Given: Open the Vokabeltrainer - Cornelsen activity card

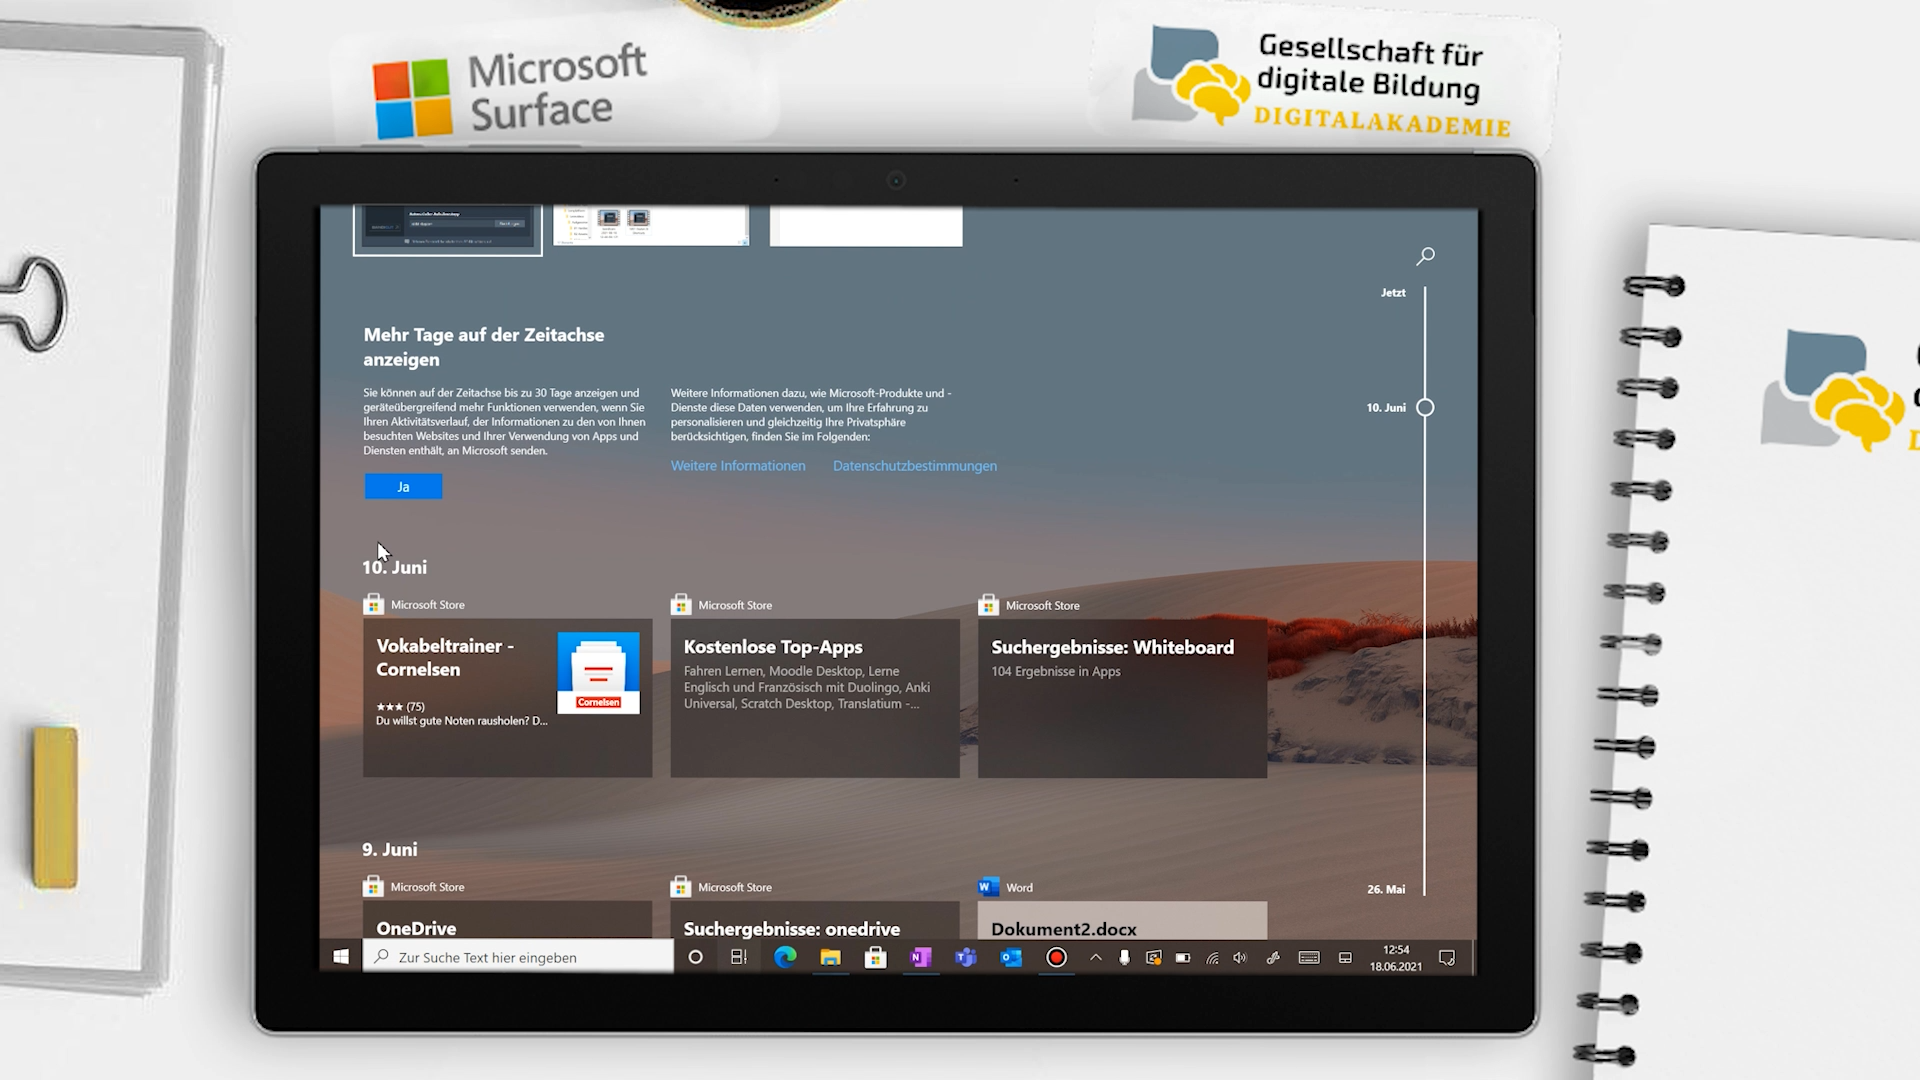Looking at the screenshot, I should [507, 698].
